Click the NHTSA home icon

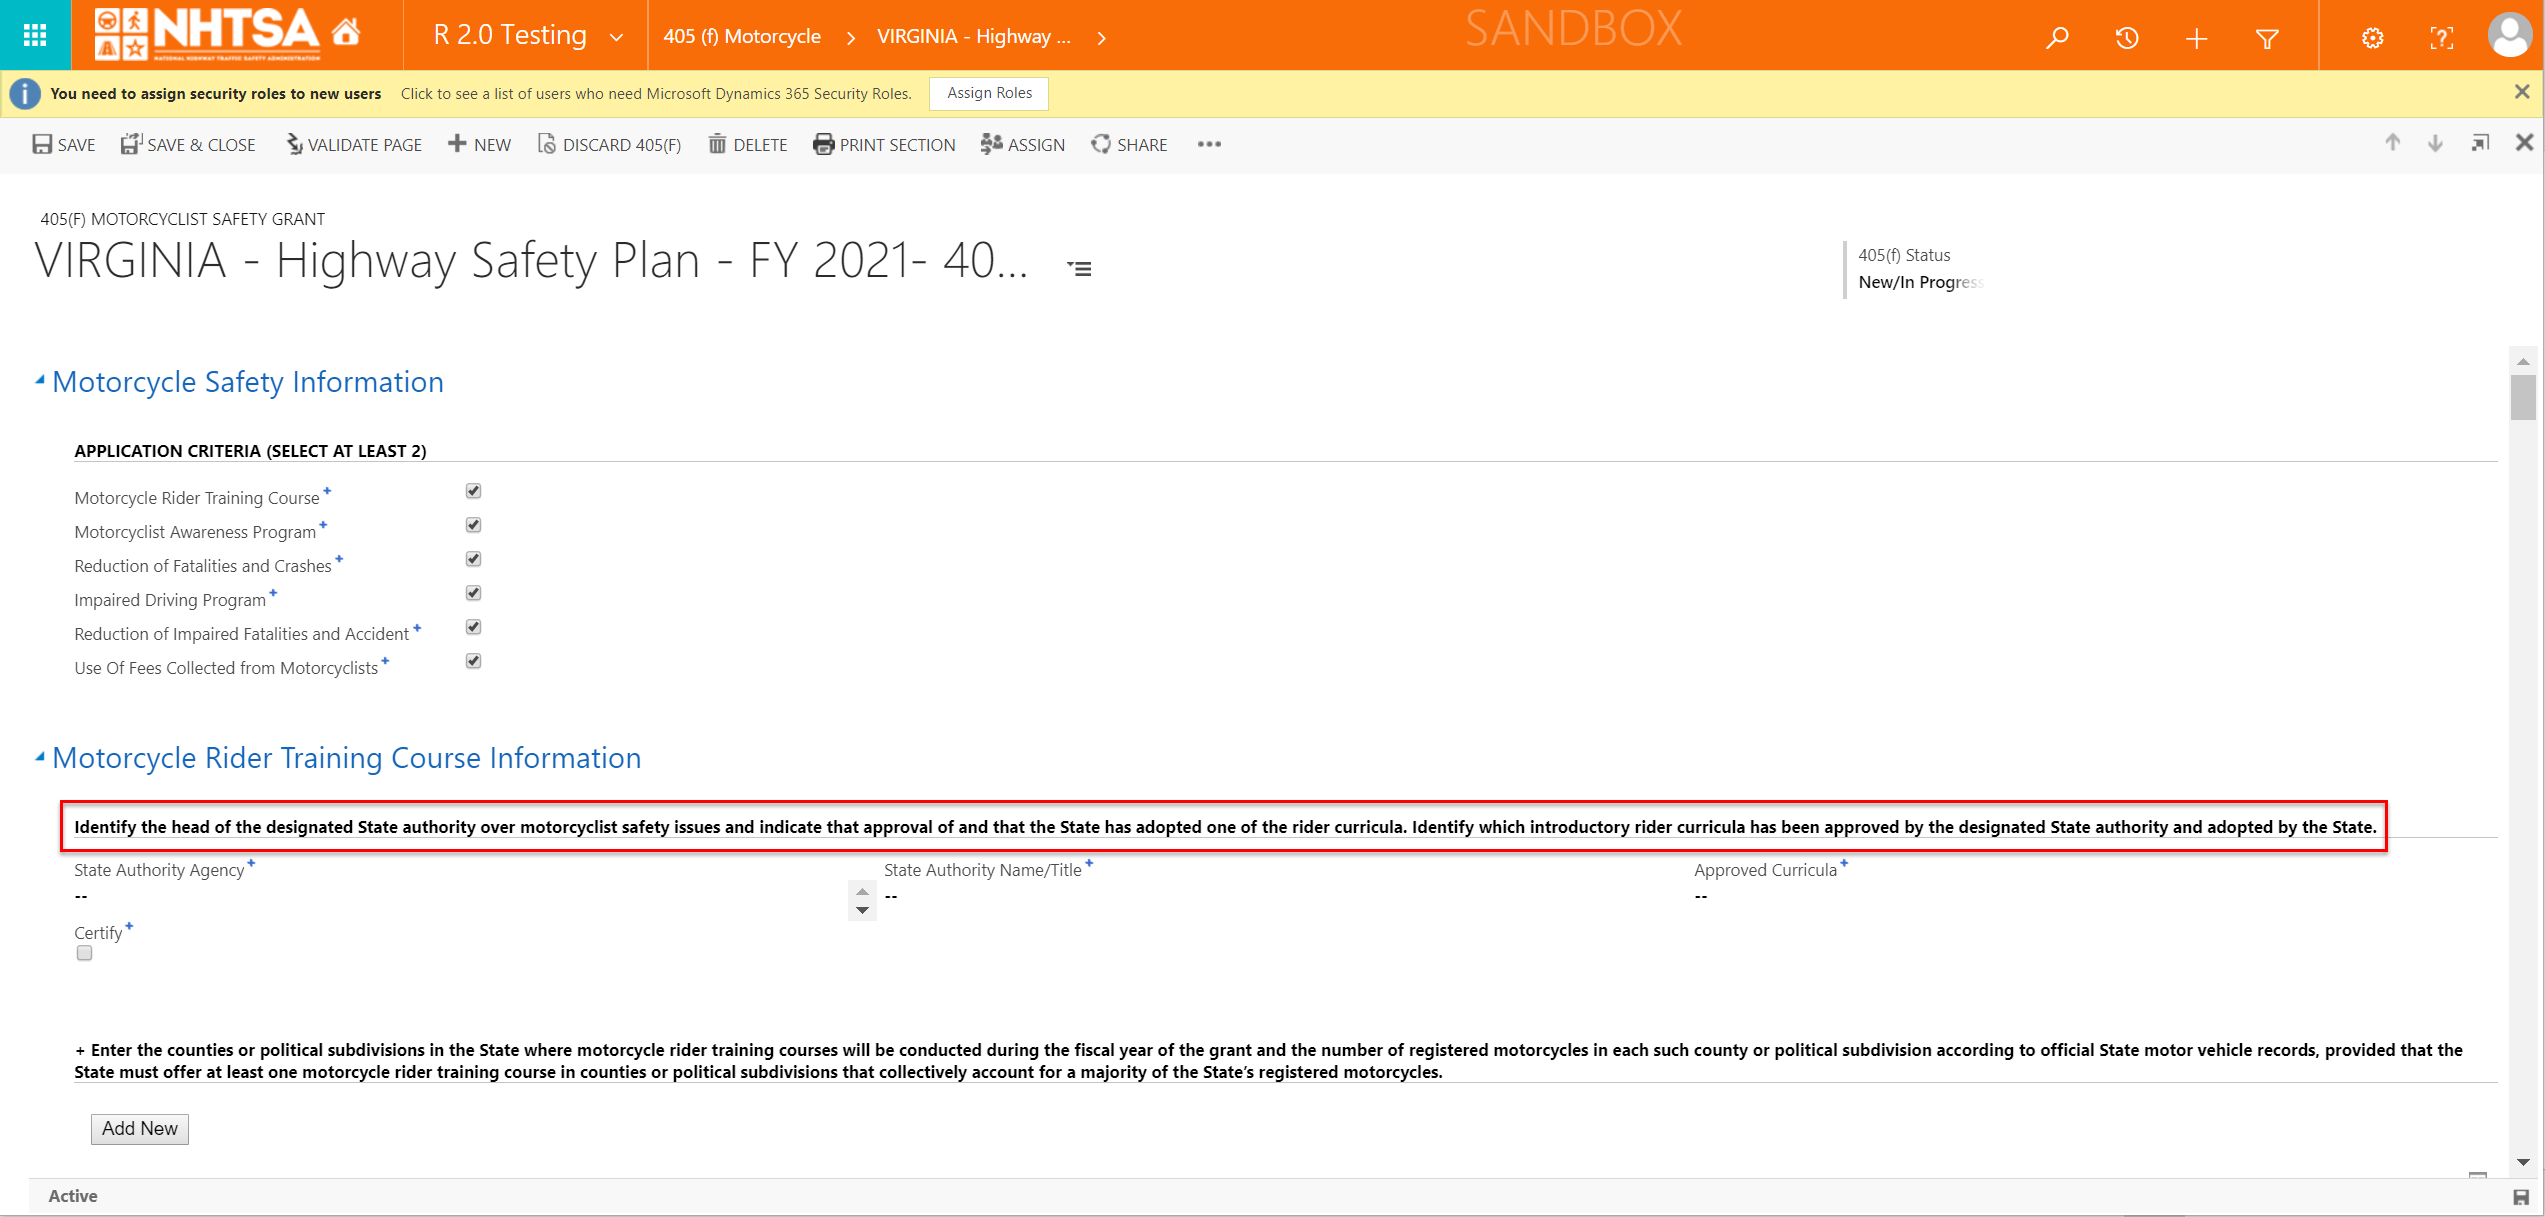pos(346,33)
